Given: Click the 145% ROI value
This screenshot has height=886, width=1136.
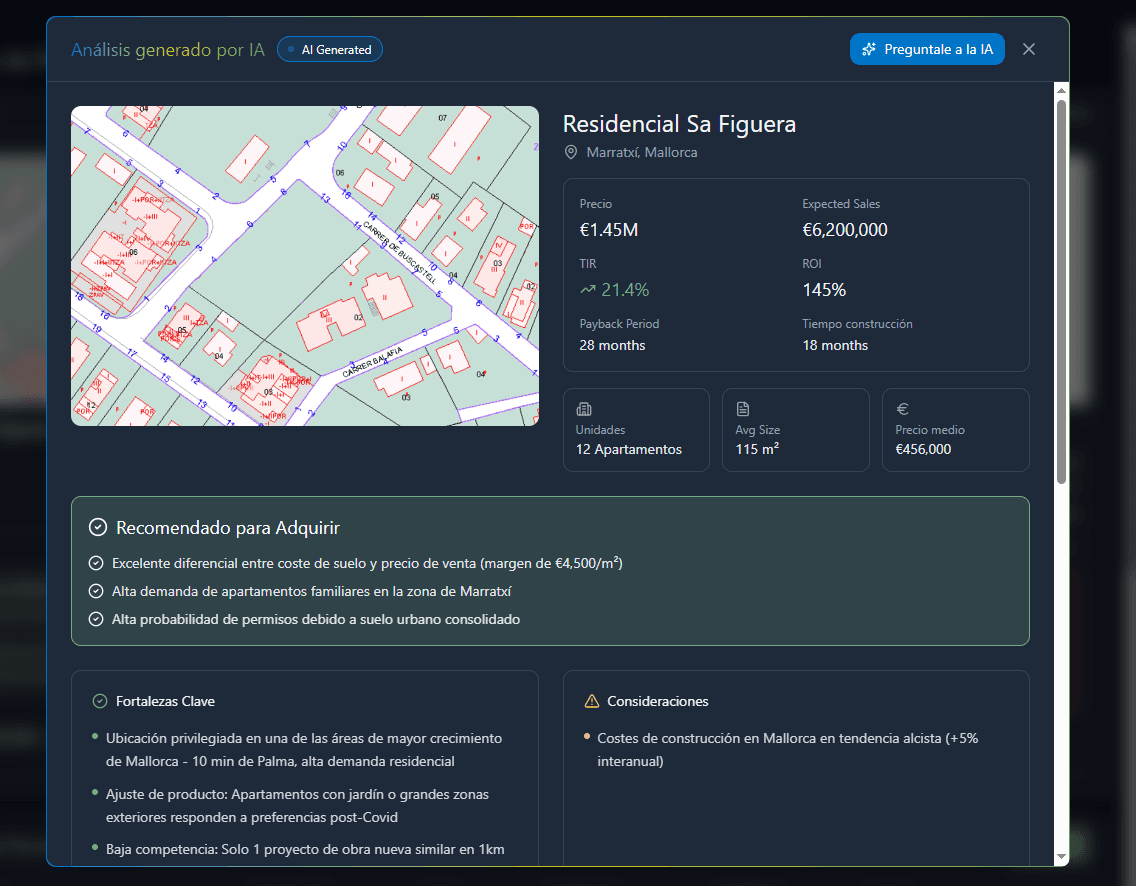Looking at the screenshot, I should [824, 290].
